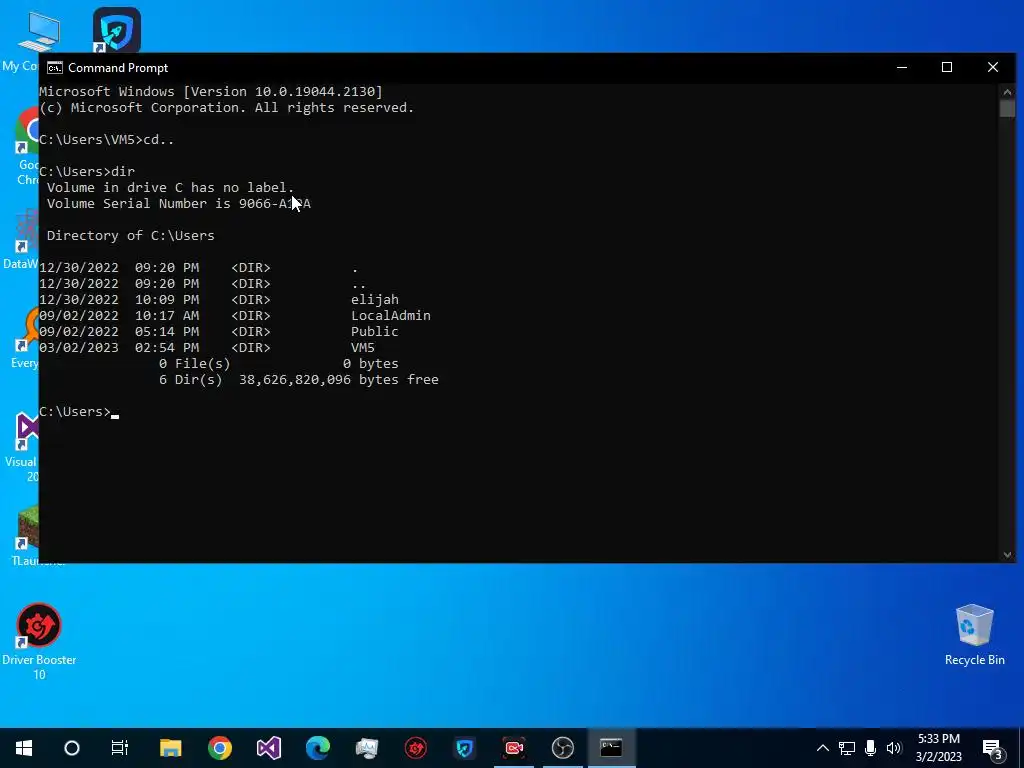Open the volume control tray icon

point(894,748)
